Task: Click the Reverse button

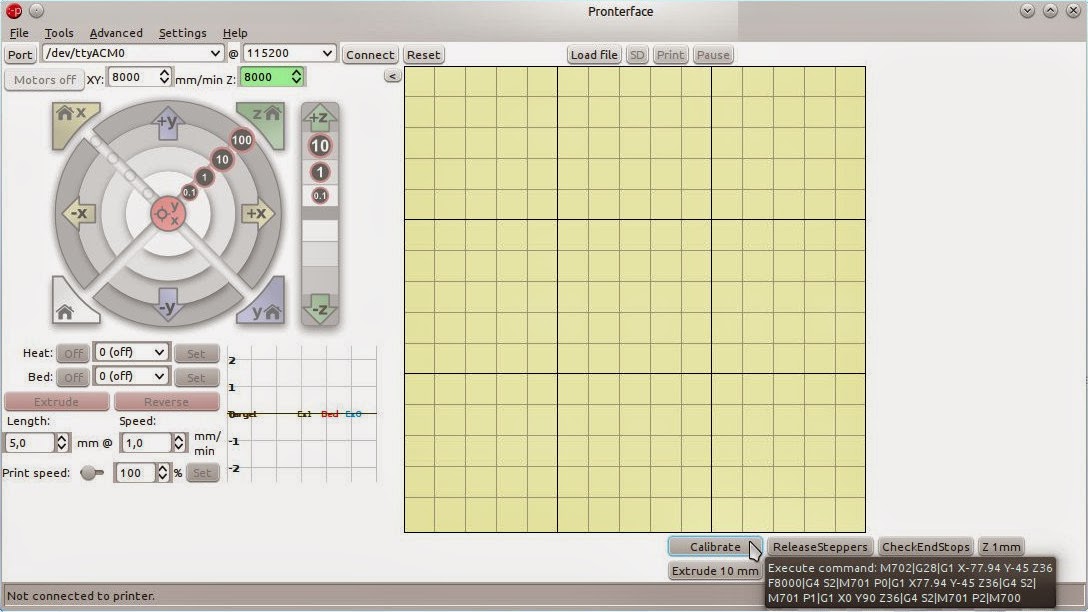Action: point(167,402)
